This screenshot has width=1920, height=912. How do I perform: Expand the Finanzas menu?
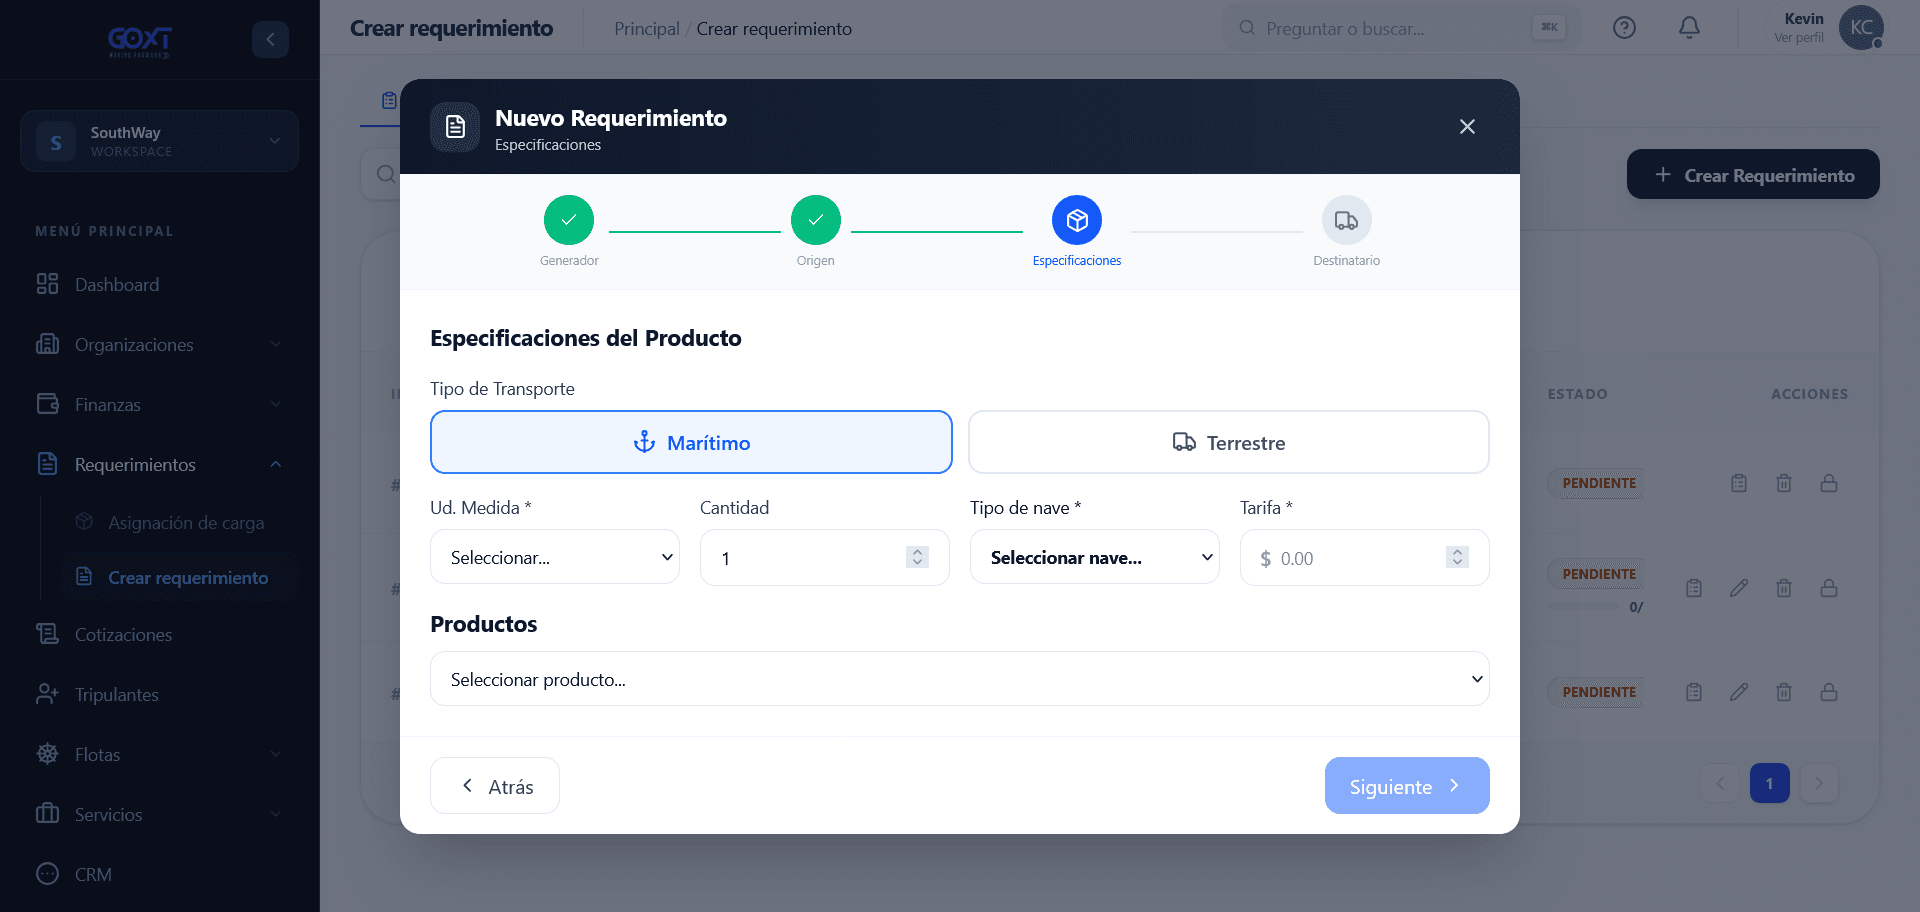159,405
